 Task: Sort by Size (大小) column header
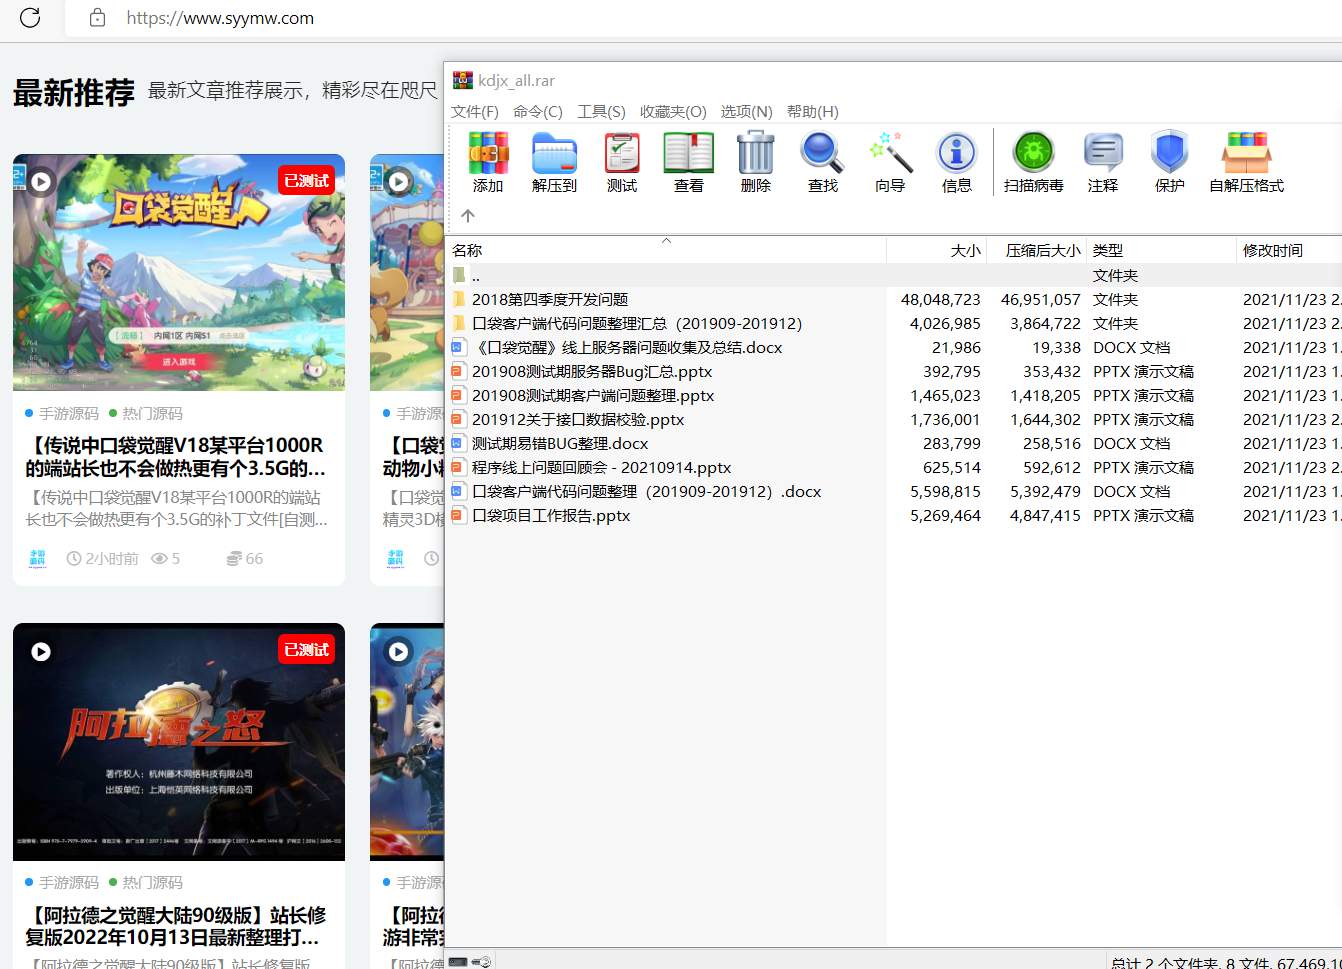pos(964,250)
